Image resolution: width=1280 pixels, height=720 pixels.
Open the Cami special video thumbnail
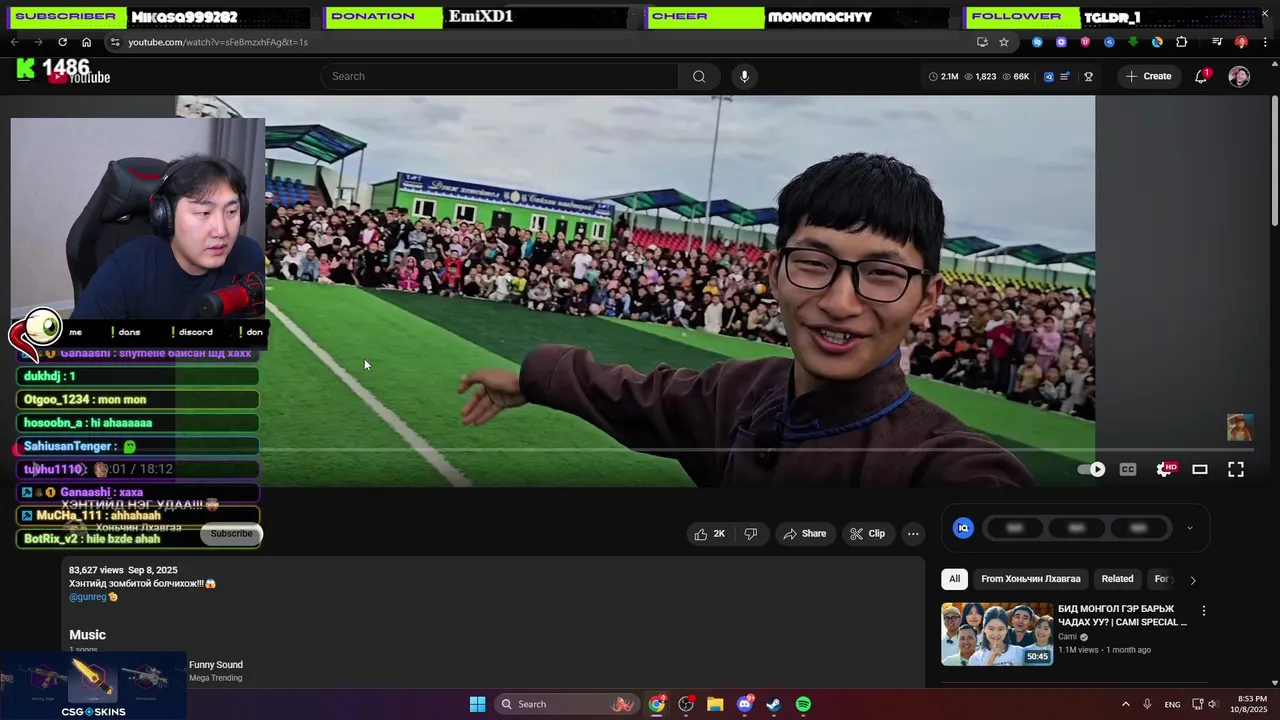click(997, 634)
